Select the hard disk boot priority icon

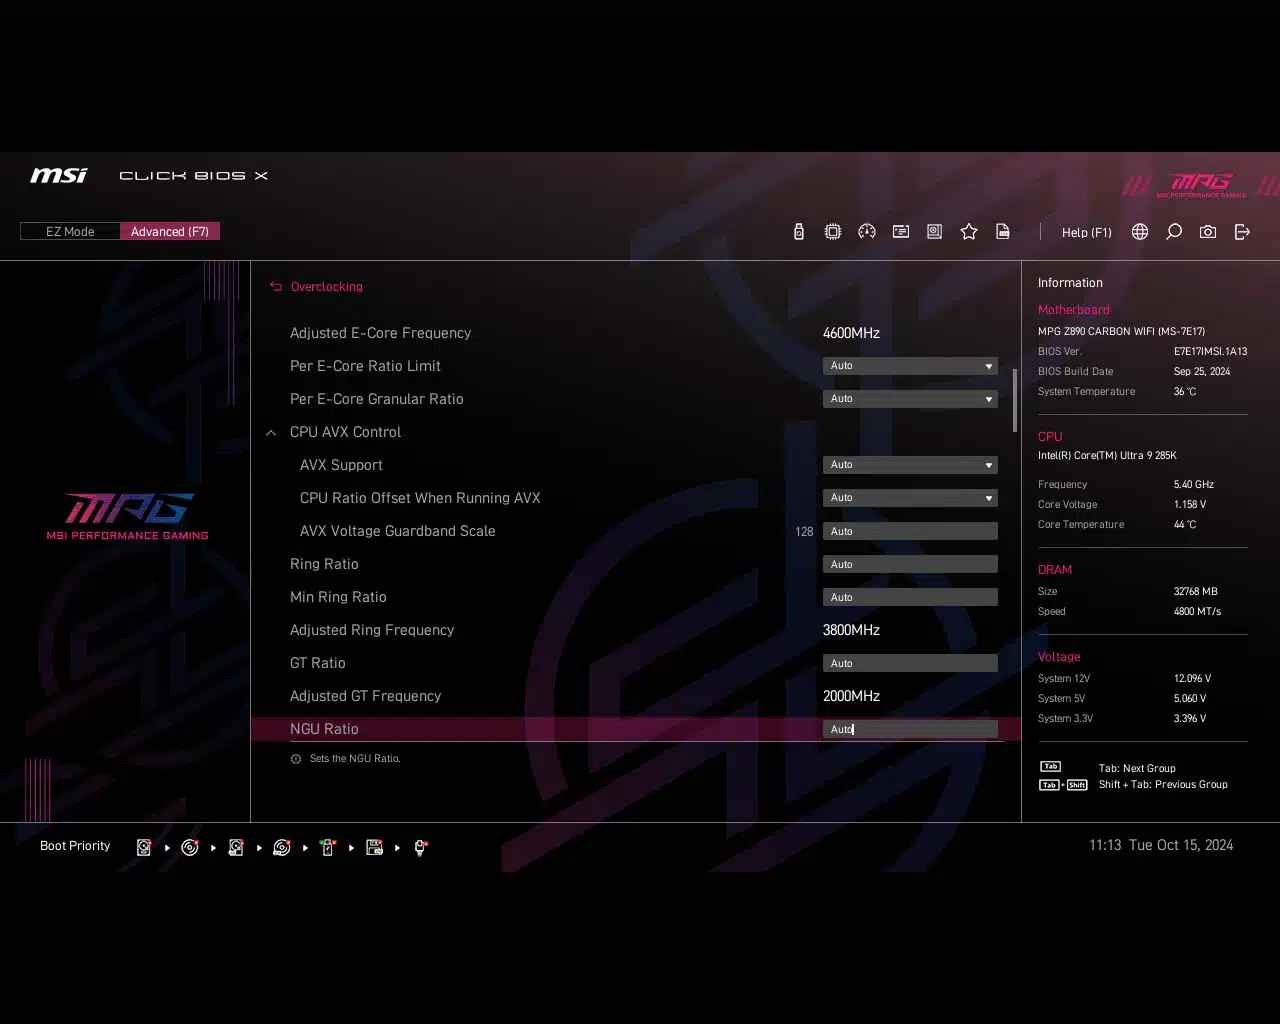144,848
